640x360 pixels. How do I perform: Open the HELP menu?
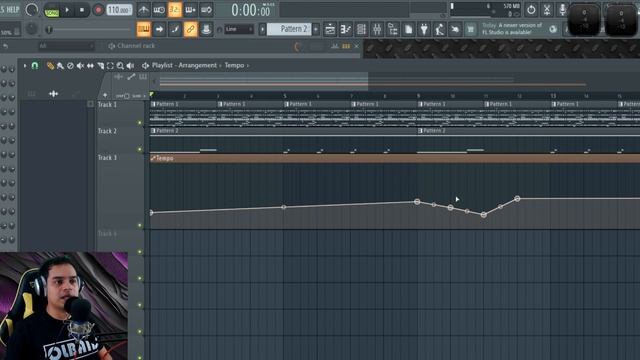coord(12,9)
